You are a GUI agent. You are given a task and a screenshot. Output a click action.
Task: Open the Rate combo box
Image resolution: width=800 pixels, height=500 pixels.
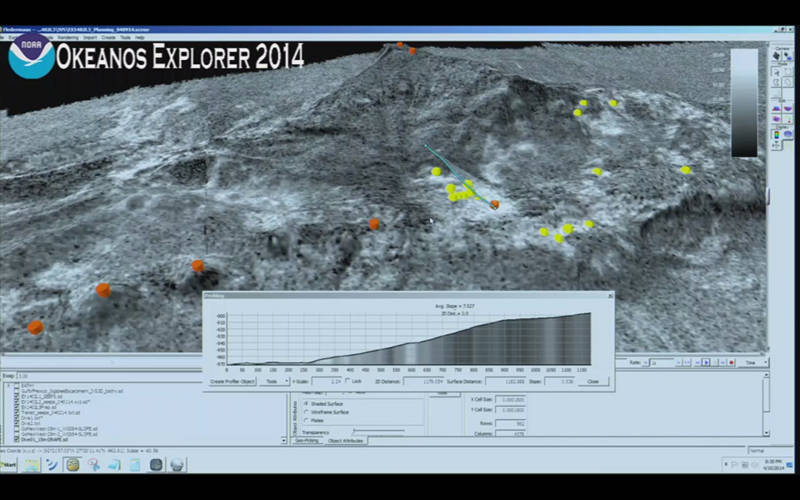pos(661,363)
